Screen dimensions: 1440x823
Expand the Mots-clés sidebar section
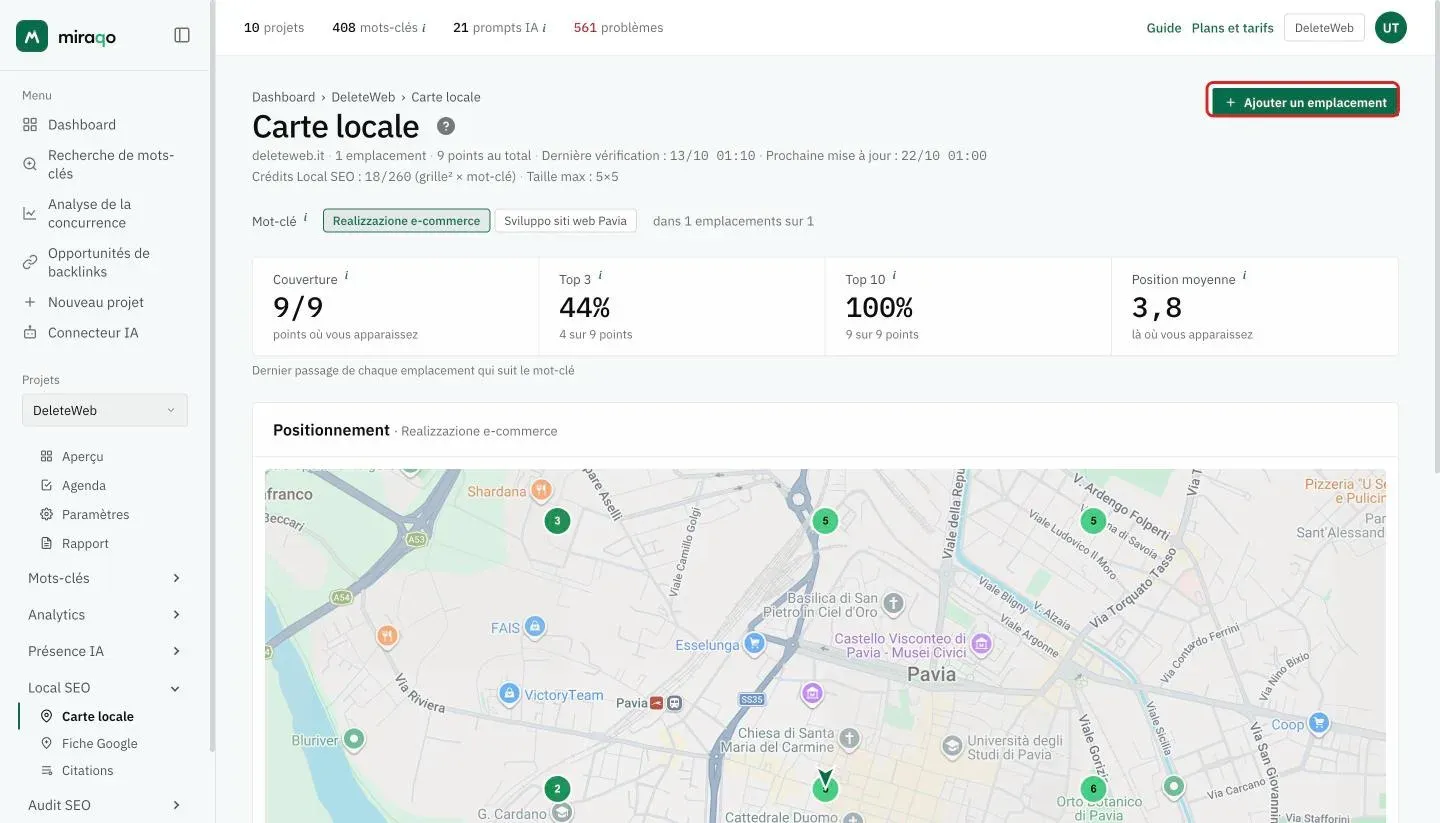(105, 578)
